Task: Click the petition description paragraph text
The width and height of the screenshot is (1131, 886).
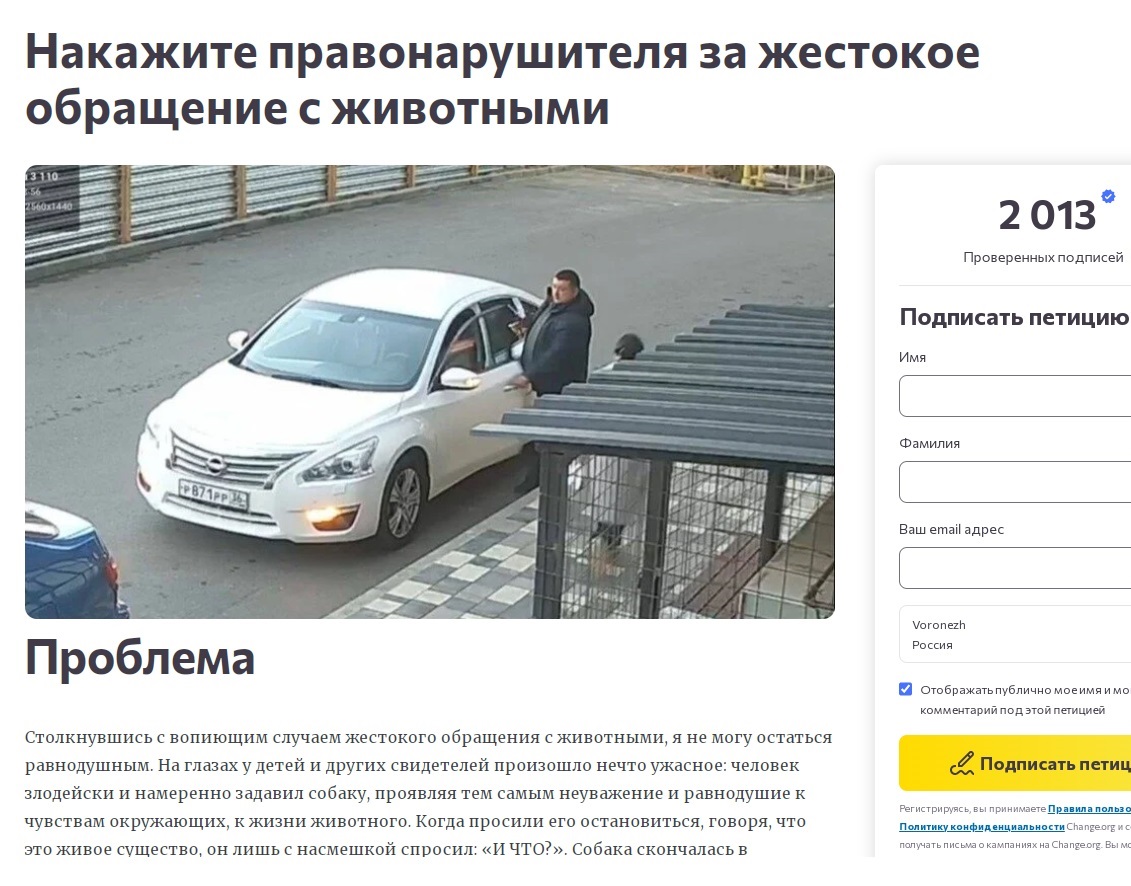Action: coord(428,793)
